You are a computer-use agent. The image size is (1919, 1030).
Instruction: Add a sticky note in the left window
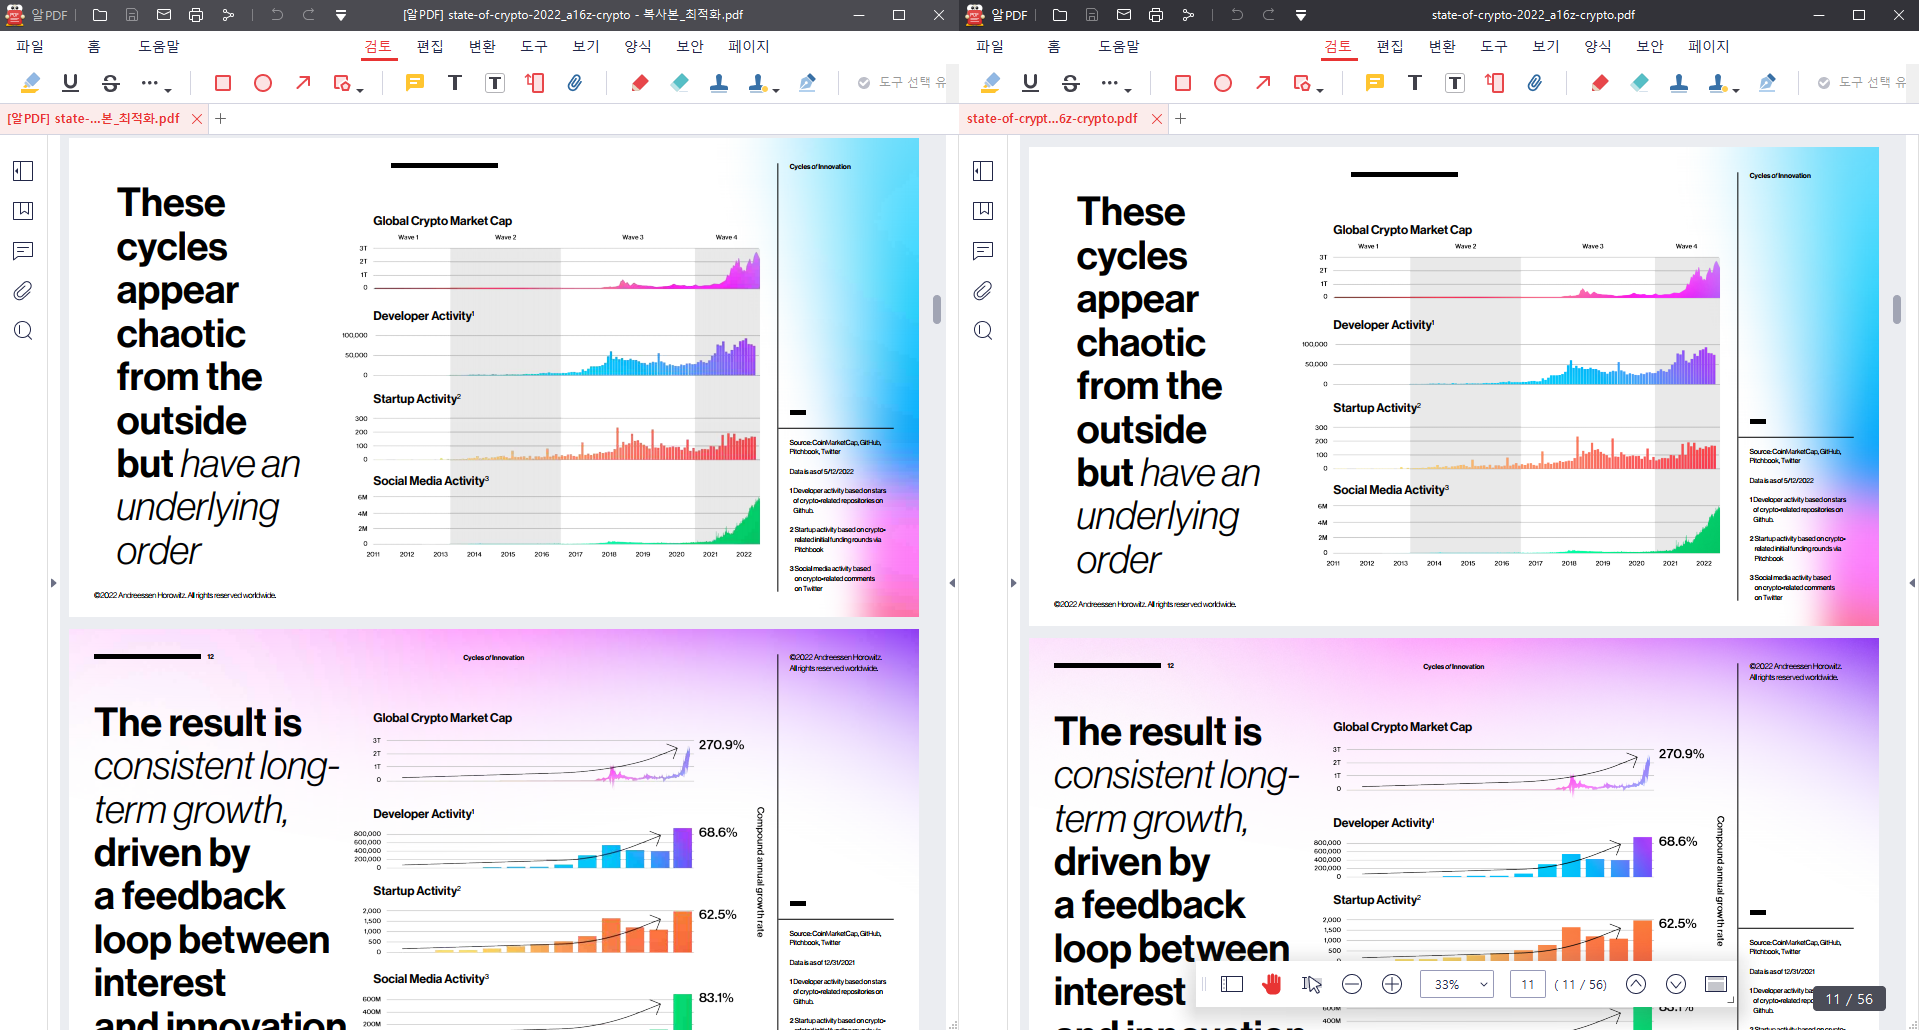(415, 83)
